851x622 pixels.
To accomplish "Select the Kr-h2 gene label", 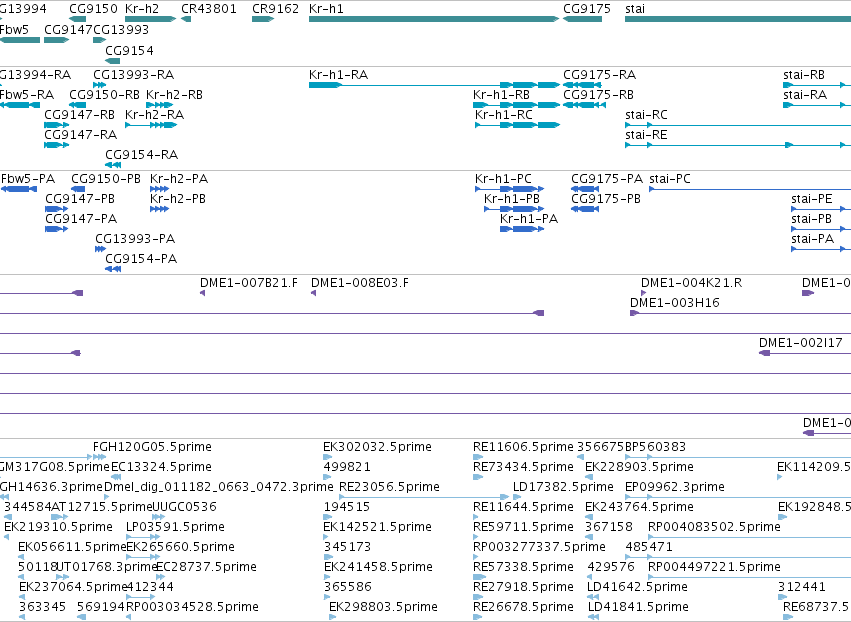I will click(x=142, y=9).
